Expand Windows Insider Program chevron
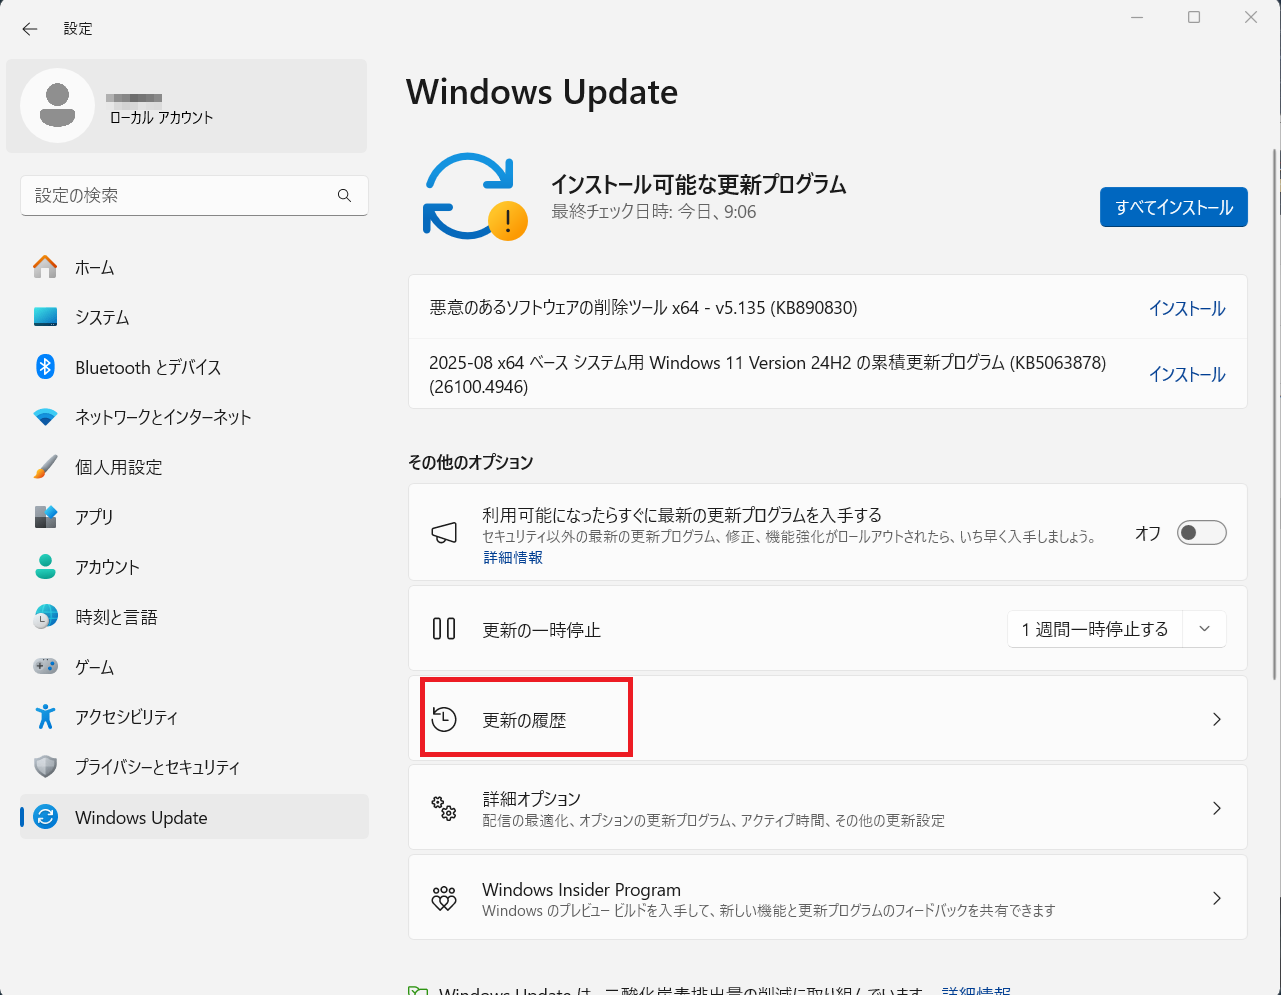The height and width of the screenshot is (995, 1281). coord(1217,898)
